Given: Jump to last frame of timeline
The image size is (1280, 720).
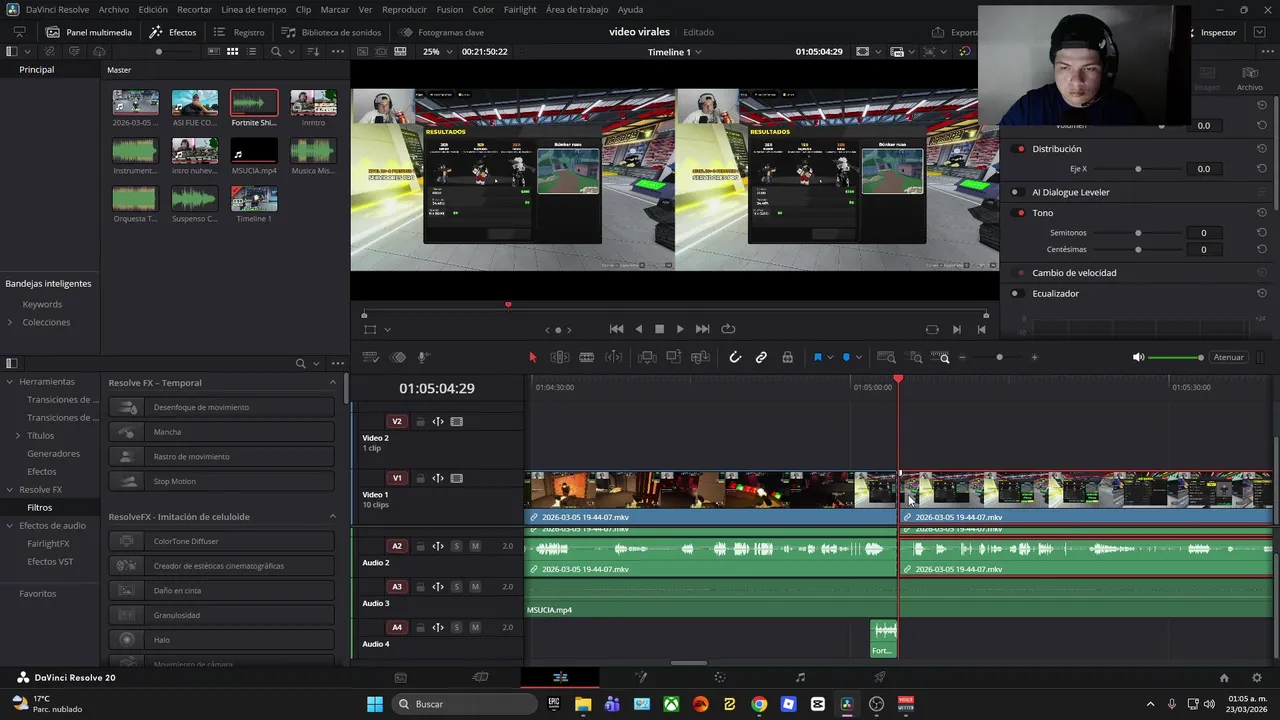Looking at the screenshot, I should tap(702, 329).
